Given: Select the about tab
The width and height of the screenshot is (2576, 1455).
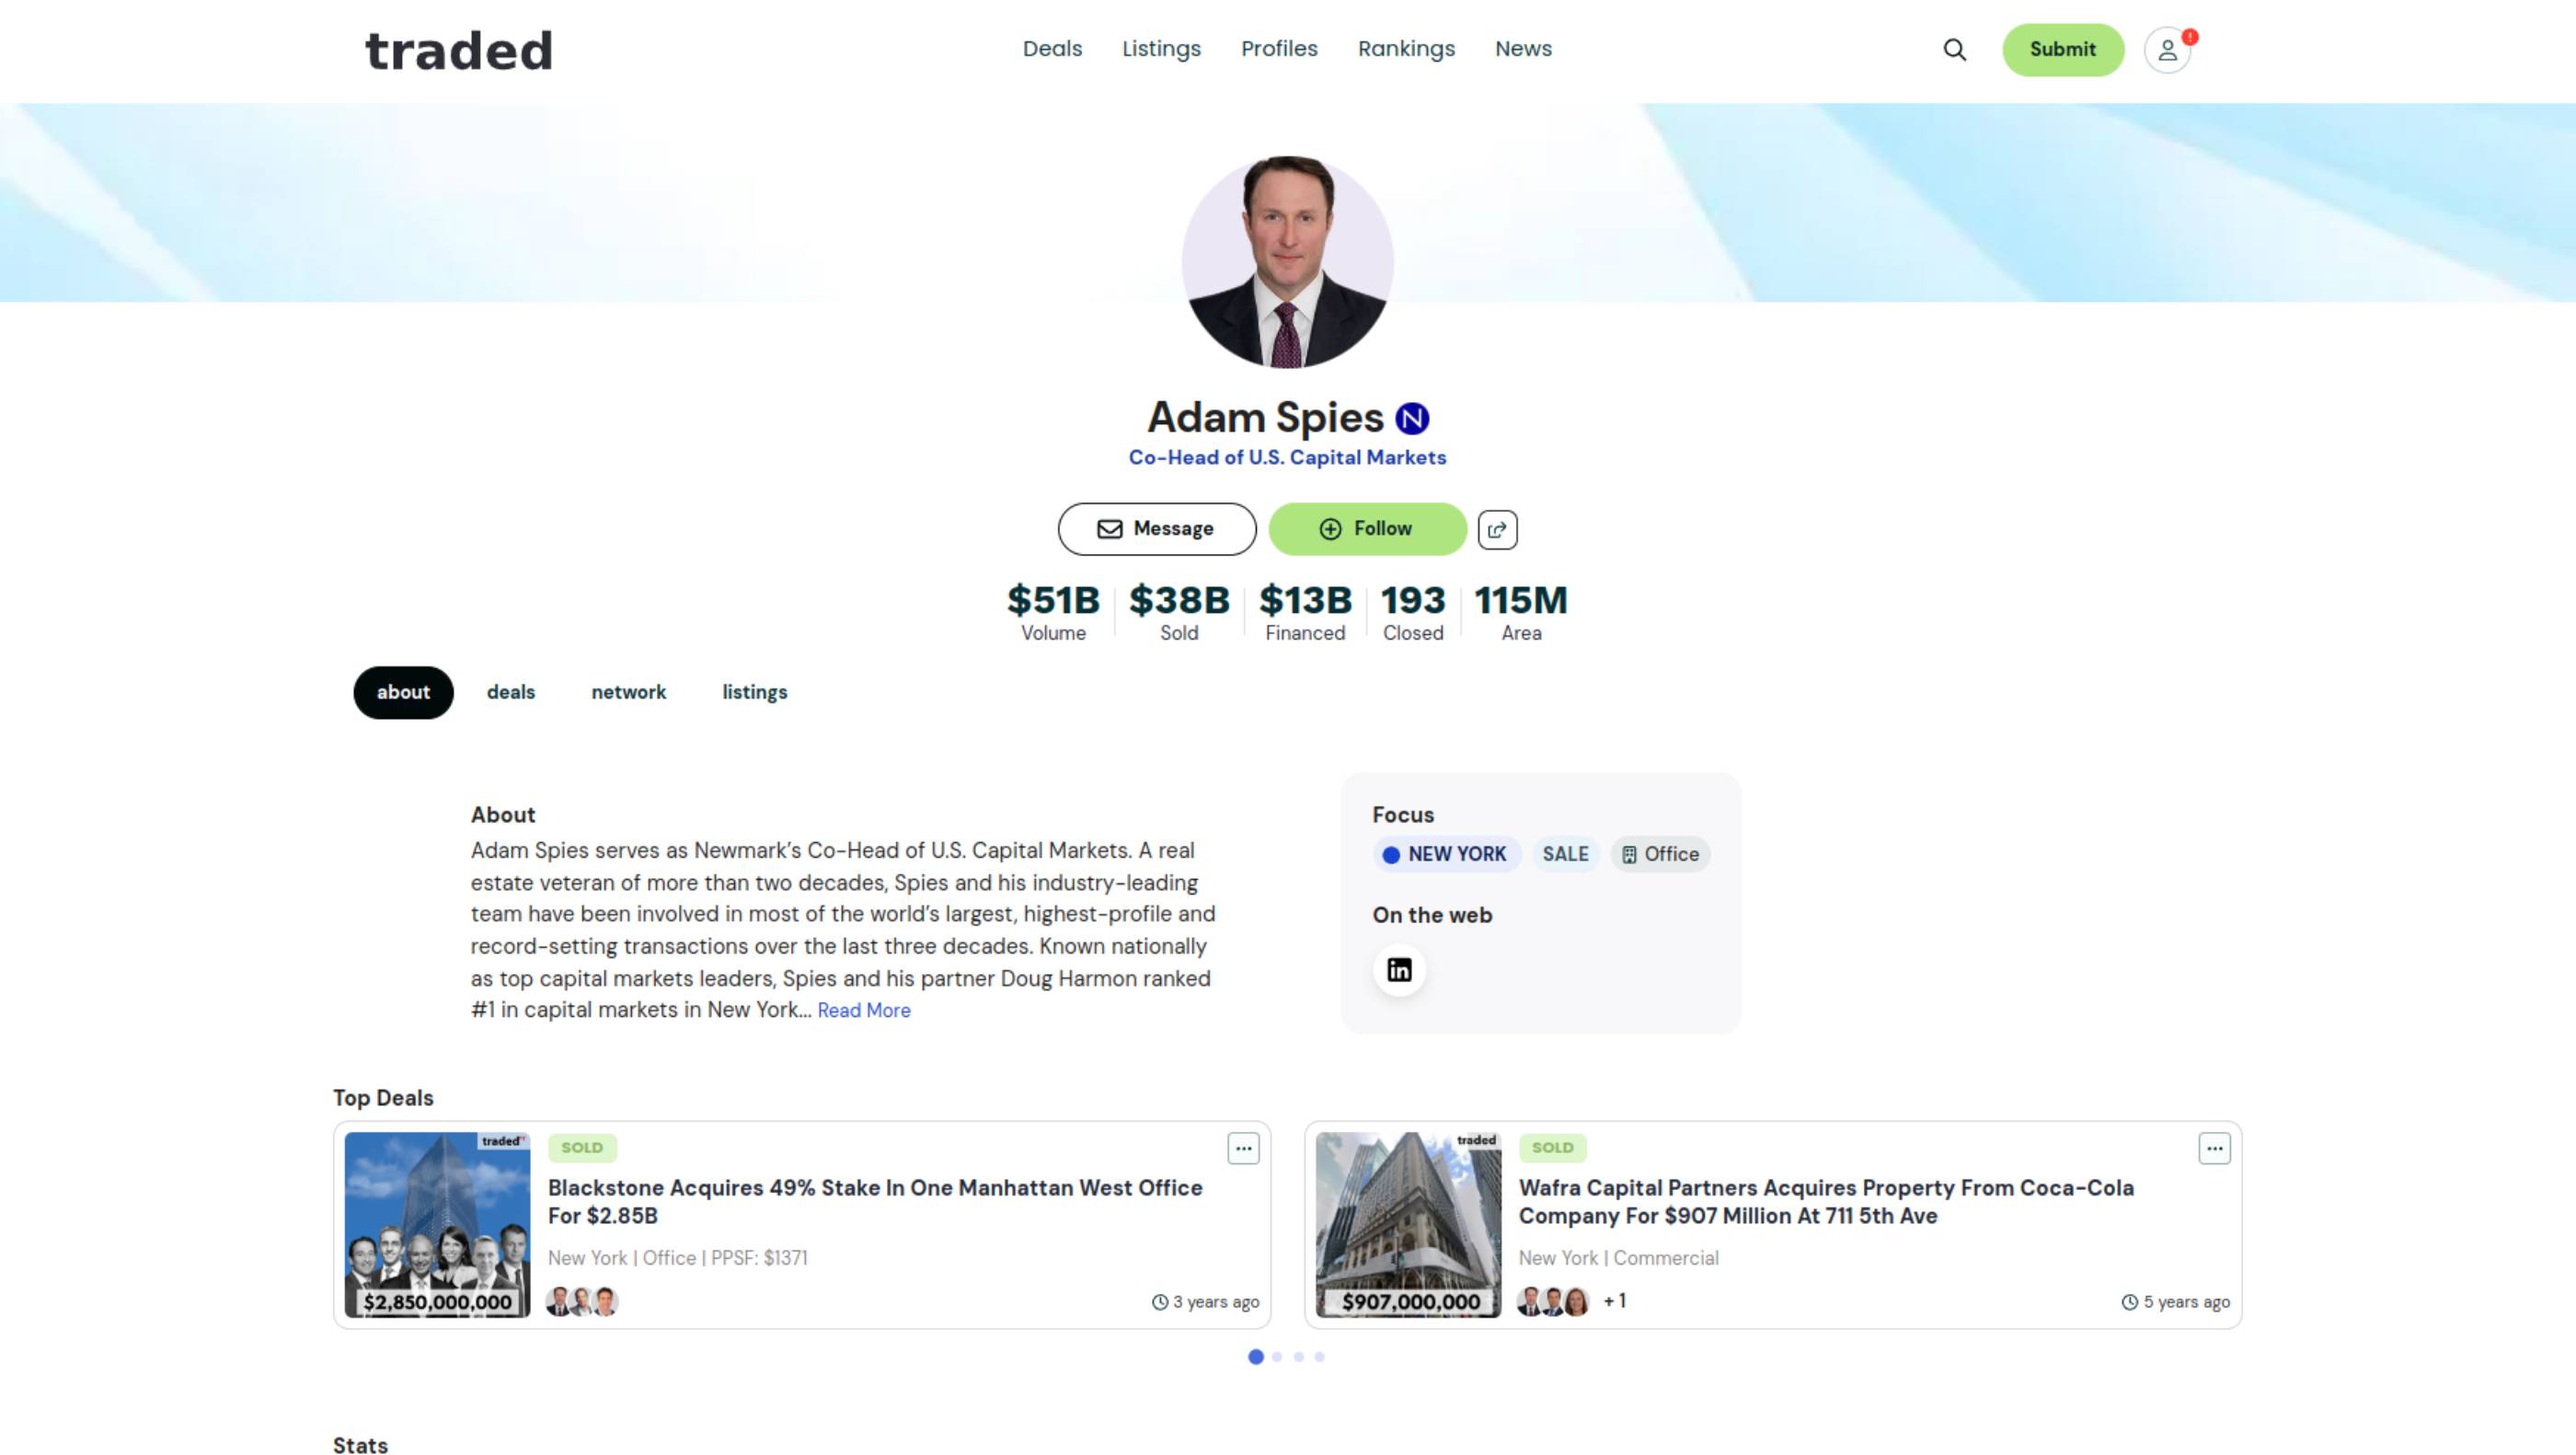Looking at the screenshot, I should (x=403, y=693).
